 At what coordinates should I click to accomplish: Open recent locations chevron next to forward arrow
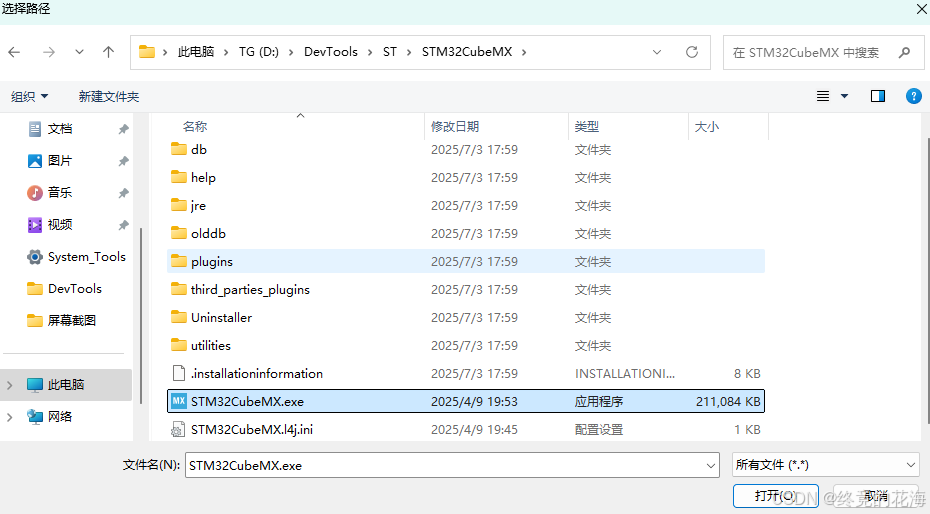(79, 52)
